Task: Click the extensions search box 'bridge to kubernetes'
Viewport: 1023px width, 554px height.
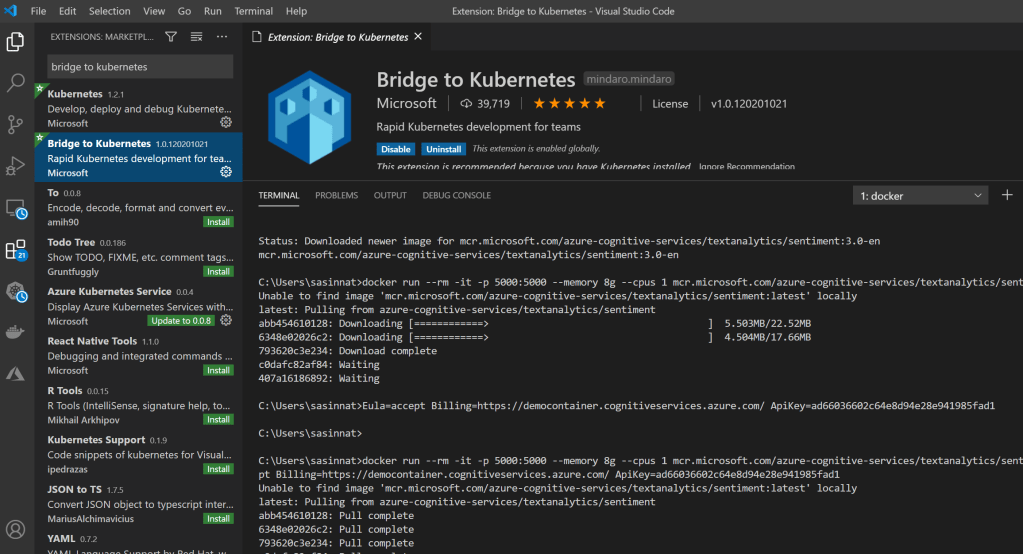Action: [x=140, y=67]
